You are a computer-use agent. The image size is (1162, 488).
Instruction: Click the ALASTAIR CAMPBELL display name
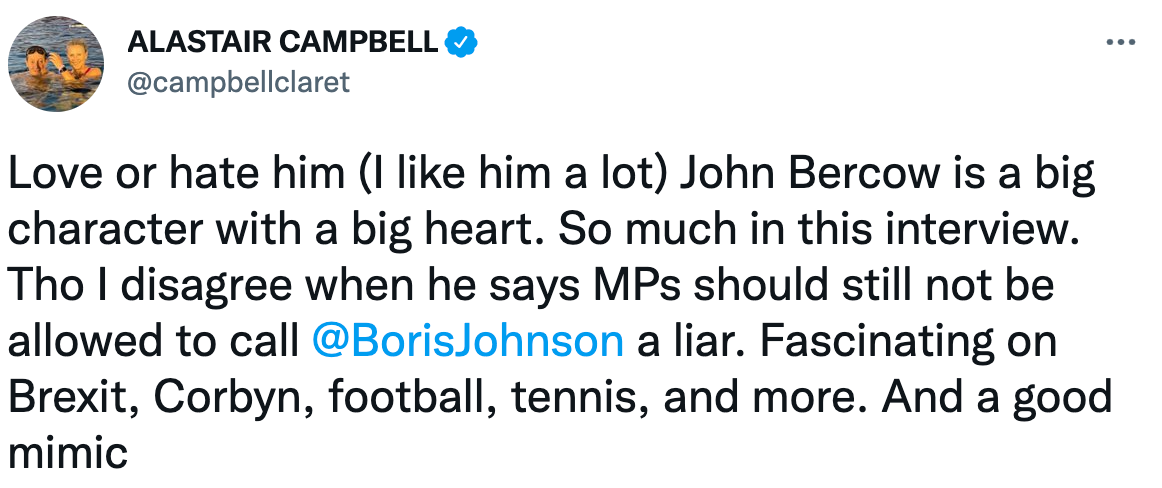point(283,42)
